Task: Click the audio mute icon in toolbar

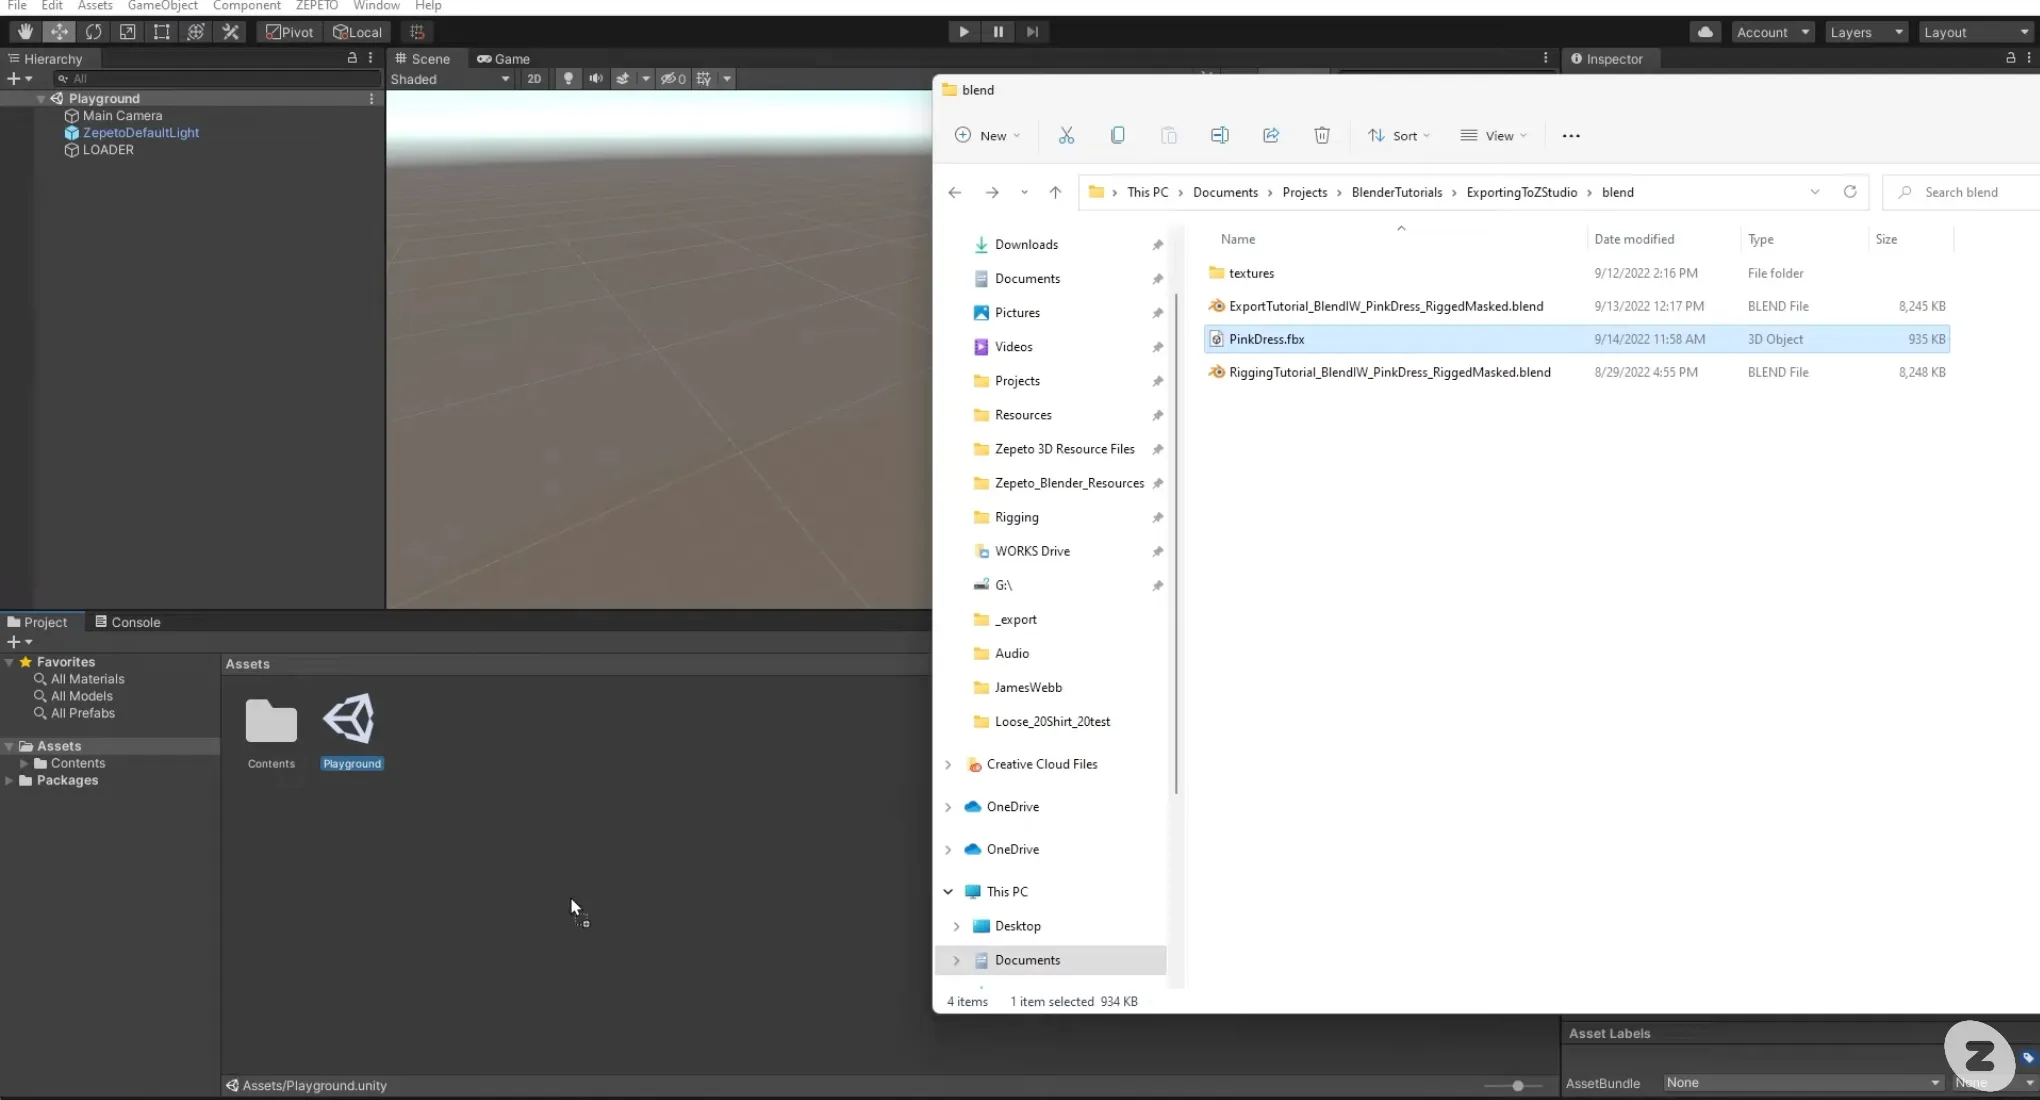Action: point(596,79)
